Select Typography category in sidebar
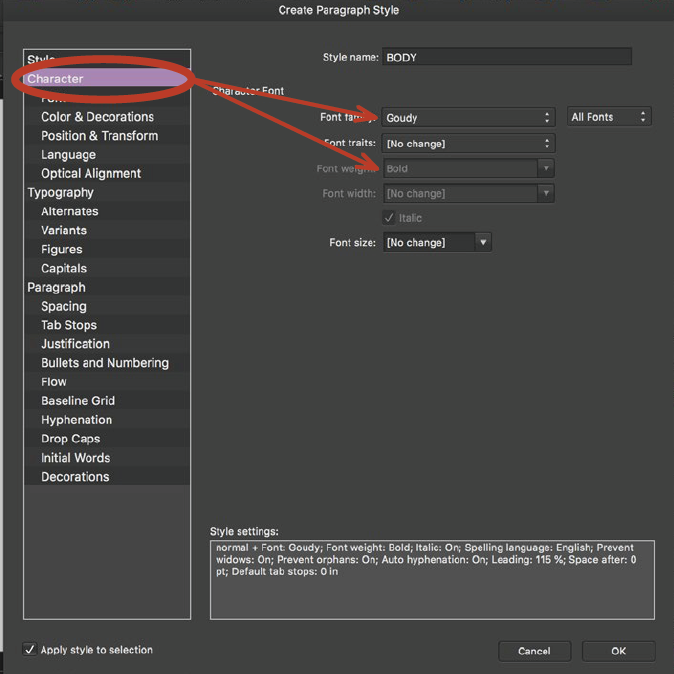The image size is (674, 674). (60, 193)
